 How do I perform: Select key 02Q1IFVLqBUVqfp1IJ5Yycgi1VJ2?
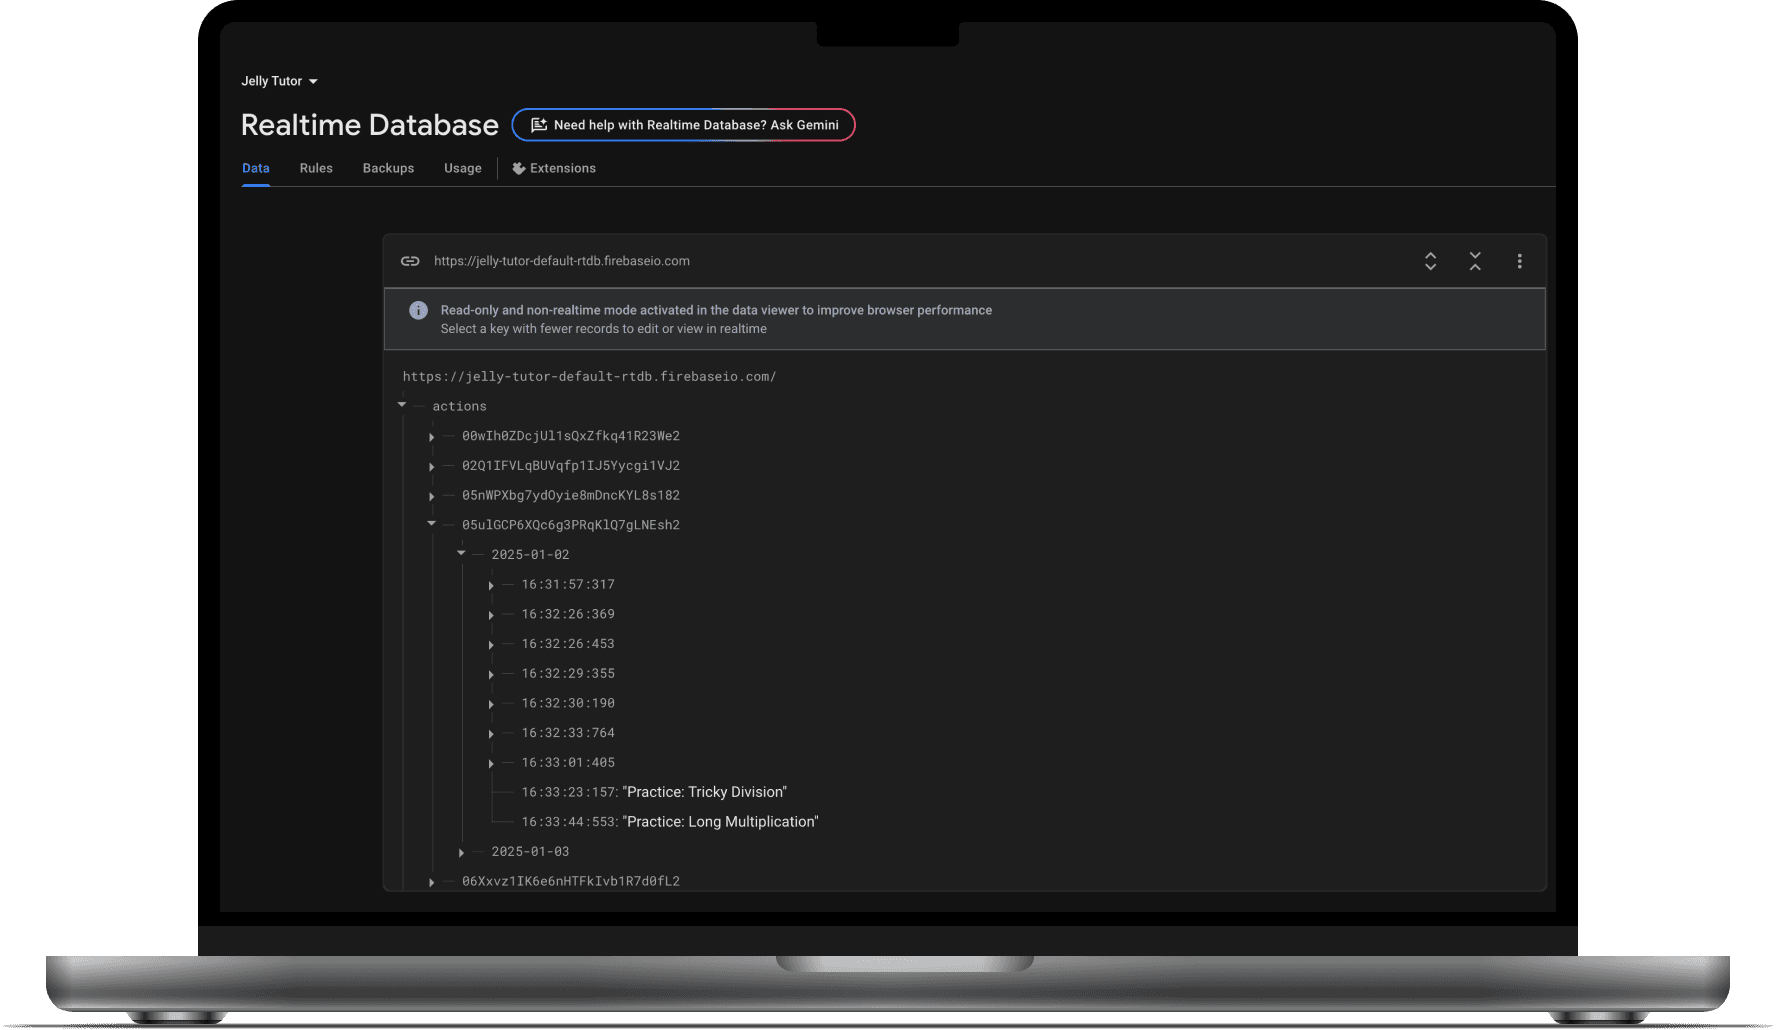click(x=571, y=466)
